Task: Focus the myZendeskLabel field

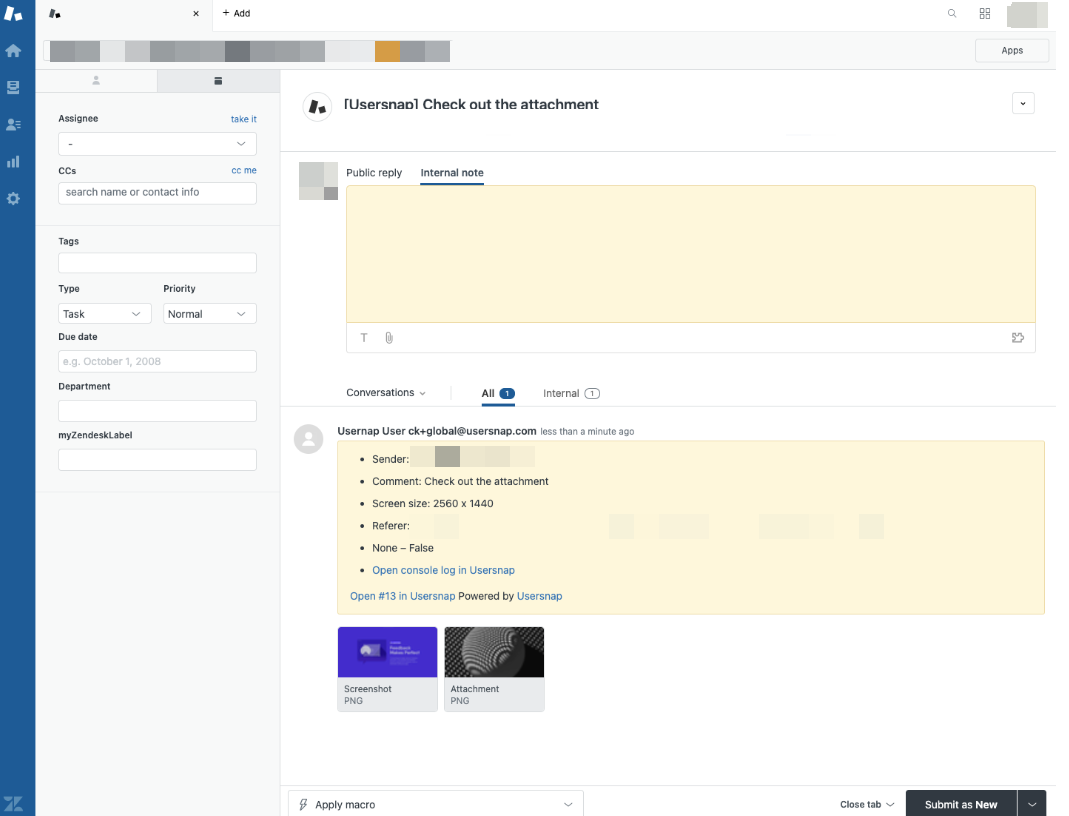Action: [157, 459]
